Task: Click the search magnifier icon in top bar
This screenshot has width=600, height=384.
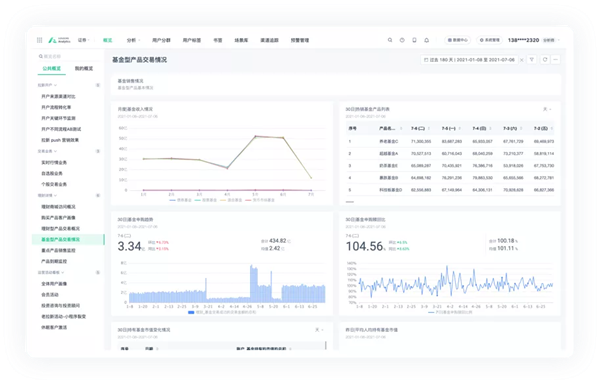Action: [390, 40]
